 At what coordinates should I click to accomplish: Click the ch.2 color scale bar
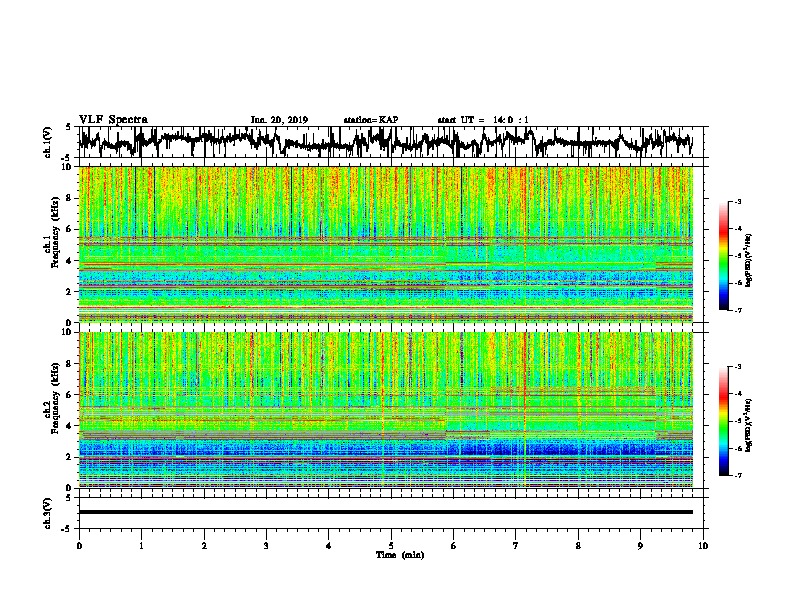click(723, 421)
